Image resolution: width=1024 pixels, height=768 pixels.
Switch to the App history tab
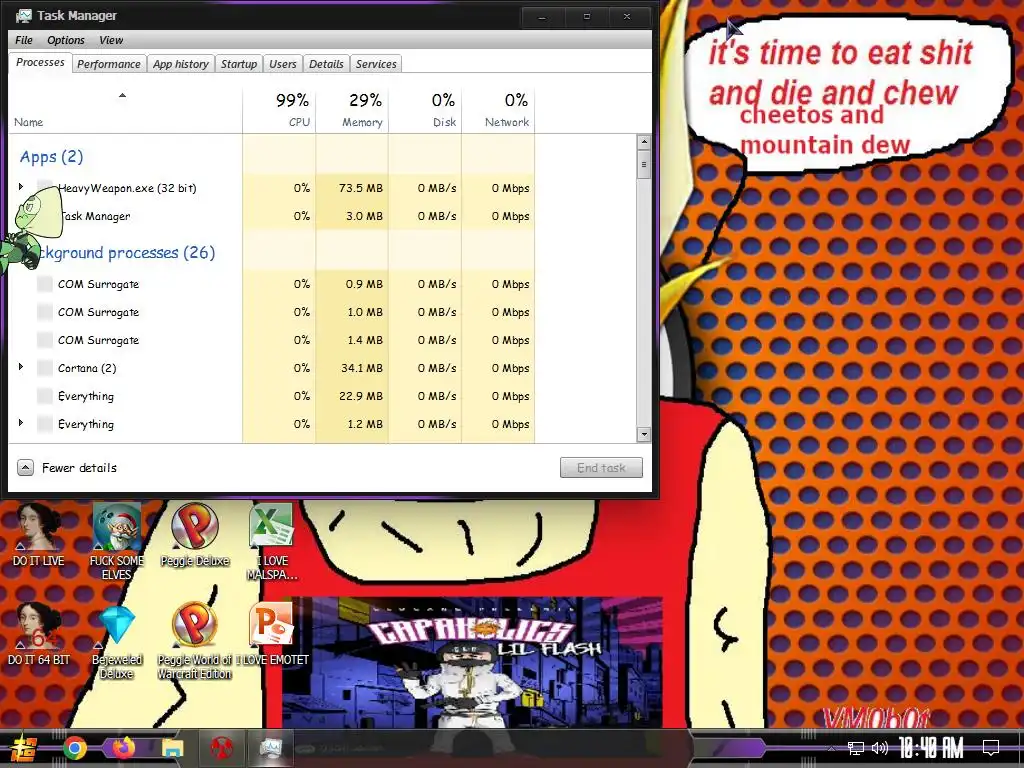coord(181,64)
